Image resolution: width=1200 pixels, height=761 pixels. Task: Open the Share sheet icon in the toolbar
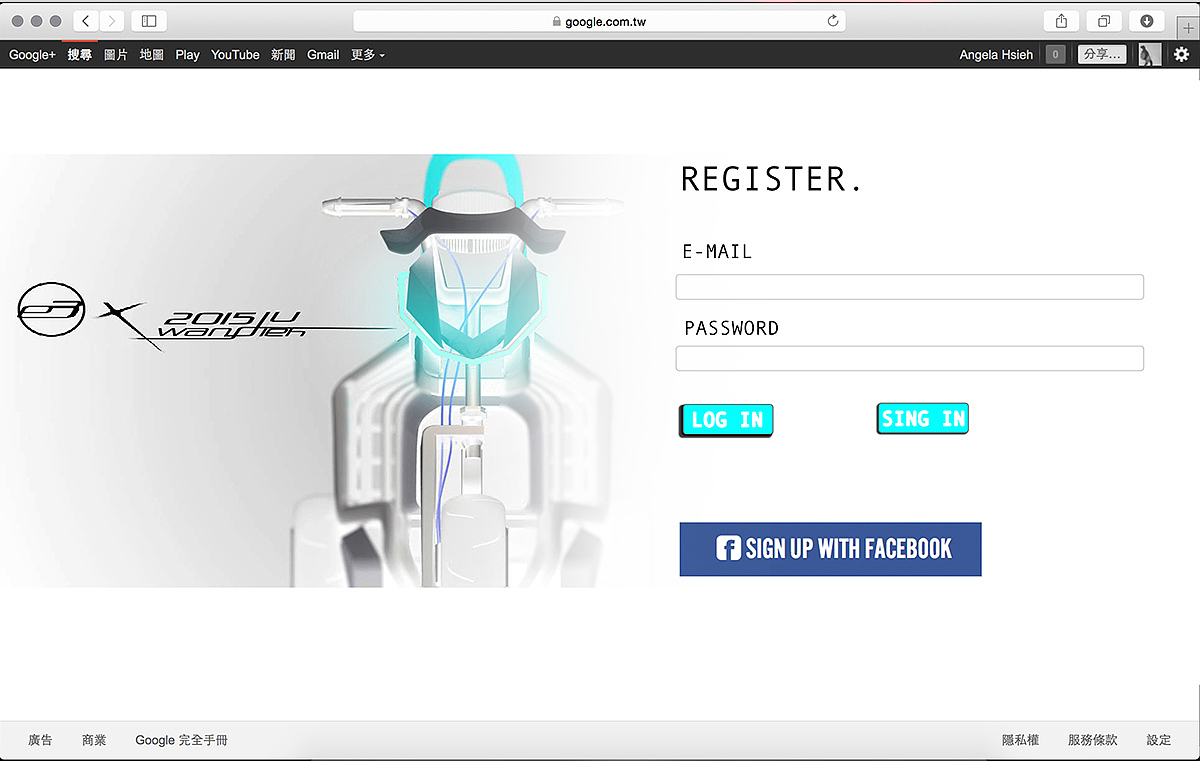point(1061,21)
